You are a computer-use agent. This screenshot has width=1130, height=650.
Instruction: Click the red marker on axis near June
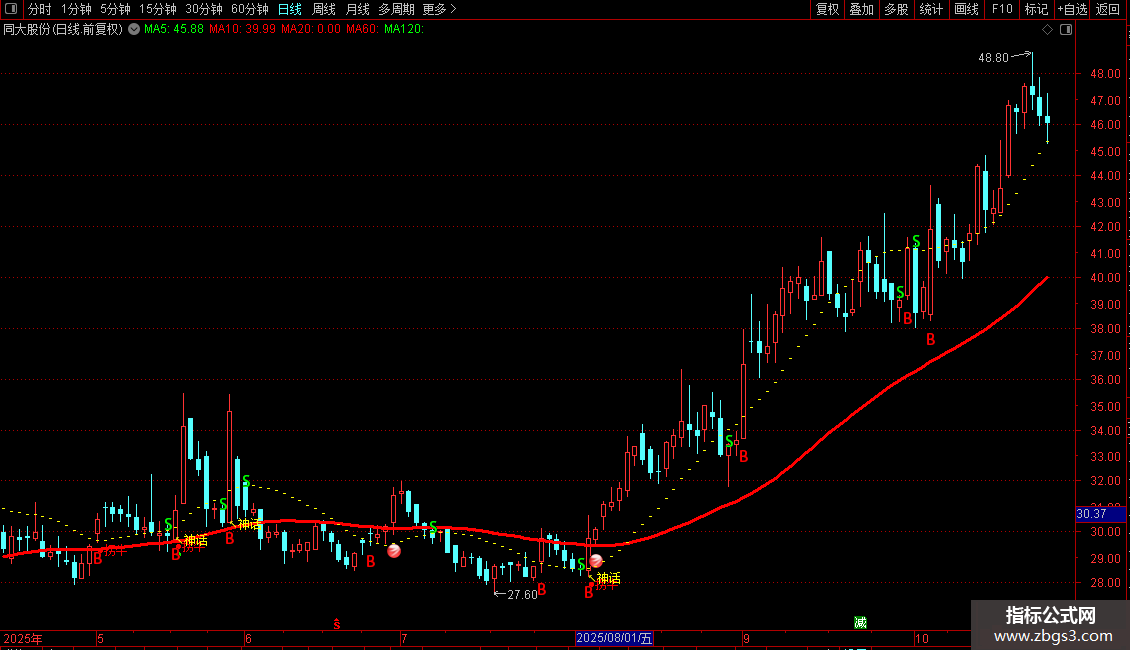point(337,624)
